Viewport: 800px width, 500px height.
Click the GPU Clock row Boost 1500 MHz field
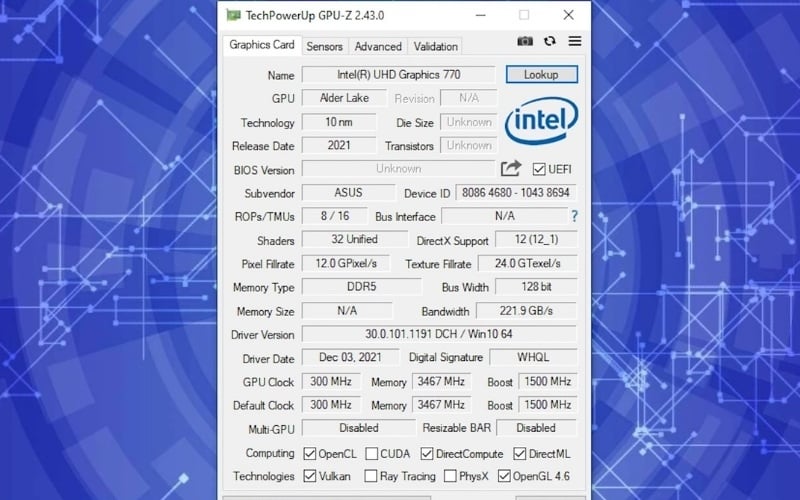548,382
